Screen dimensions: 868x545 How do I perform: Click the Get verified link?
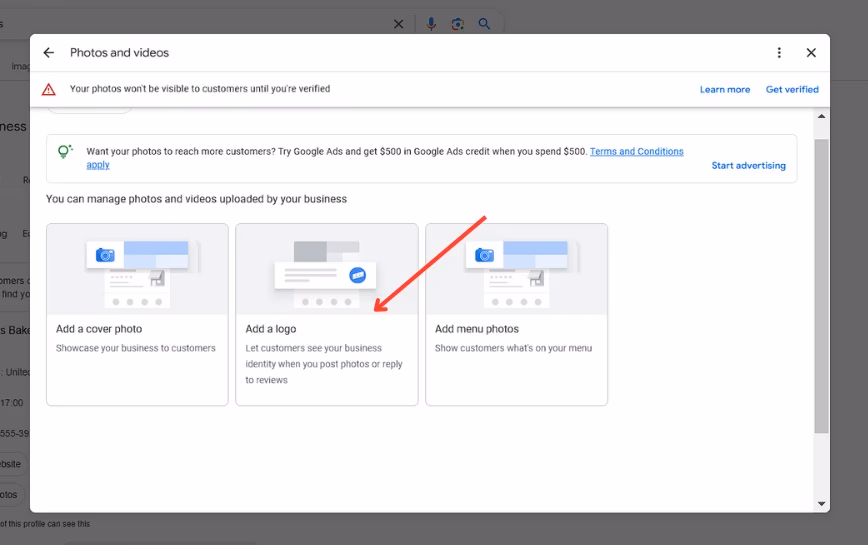coord(792,90)
